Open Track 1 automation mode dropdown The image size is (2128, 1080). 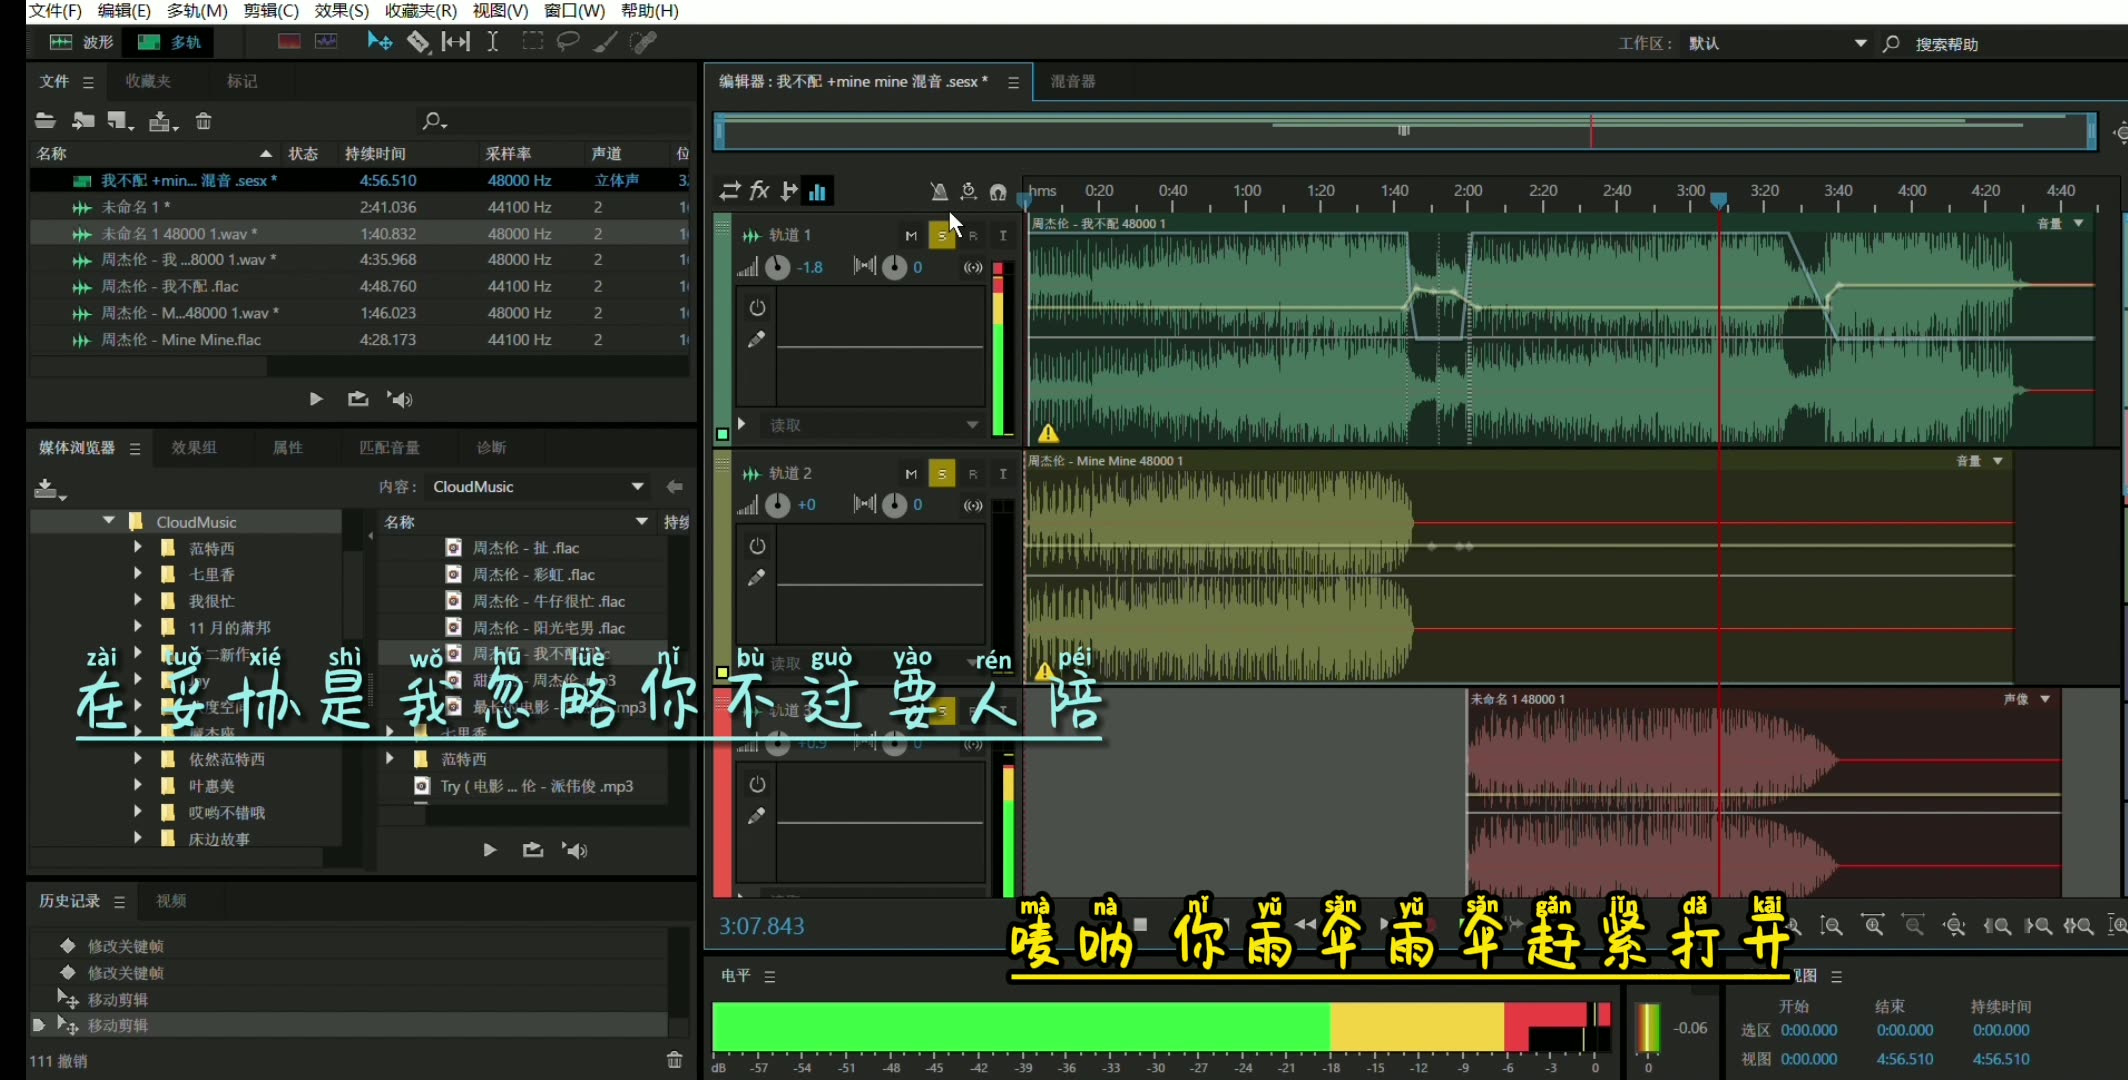click(873, 425)
